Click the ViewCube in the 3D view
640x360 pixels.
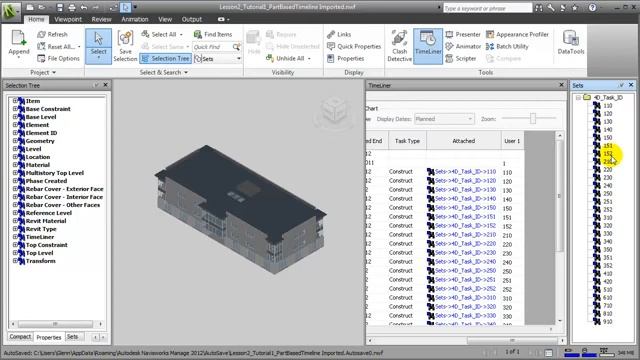pos(334,111)
